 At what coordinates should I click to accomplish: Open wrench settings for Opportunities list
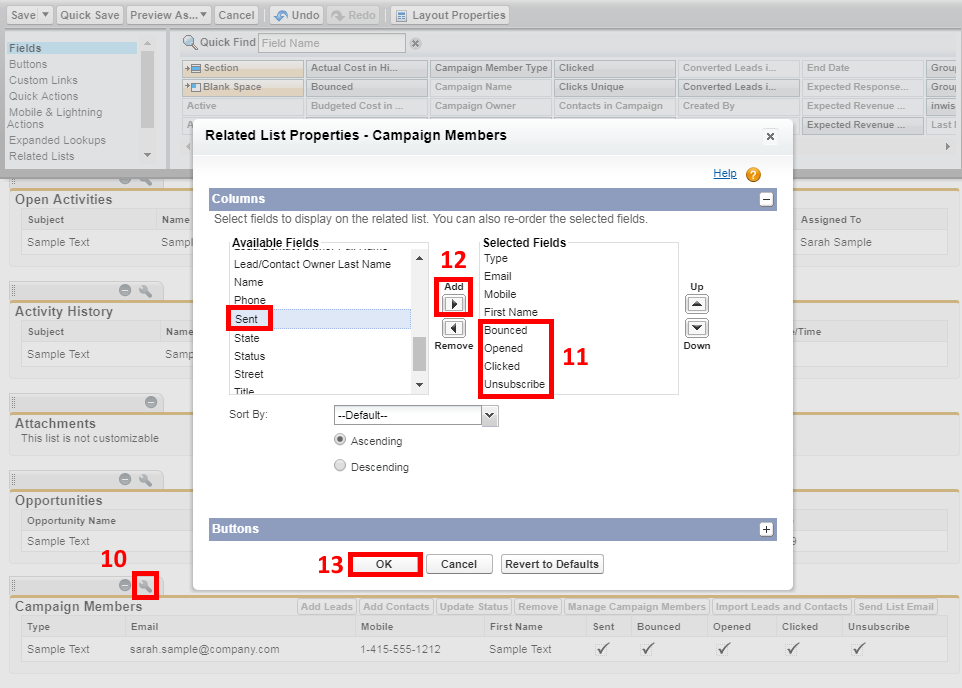pyautogui.click(x=145, y=479)
